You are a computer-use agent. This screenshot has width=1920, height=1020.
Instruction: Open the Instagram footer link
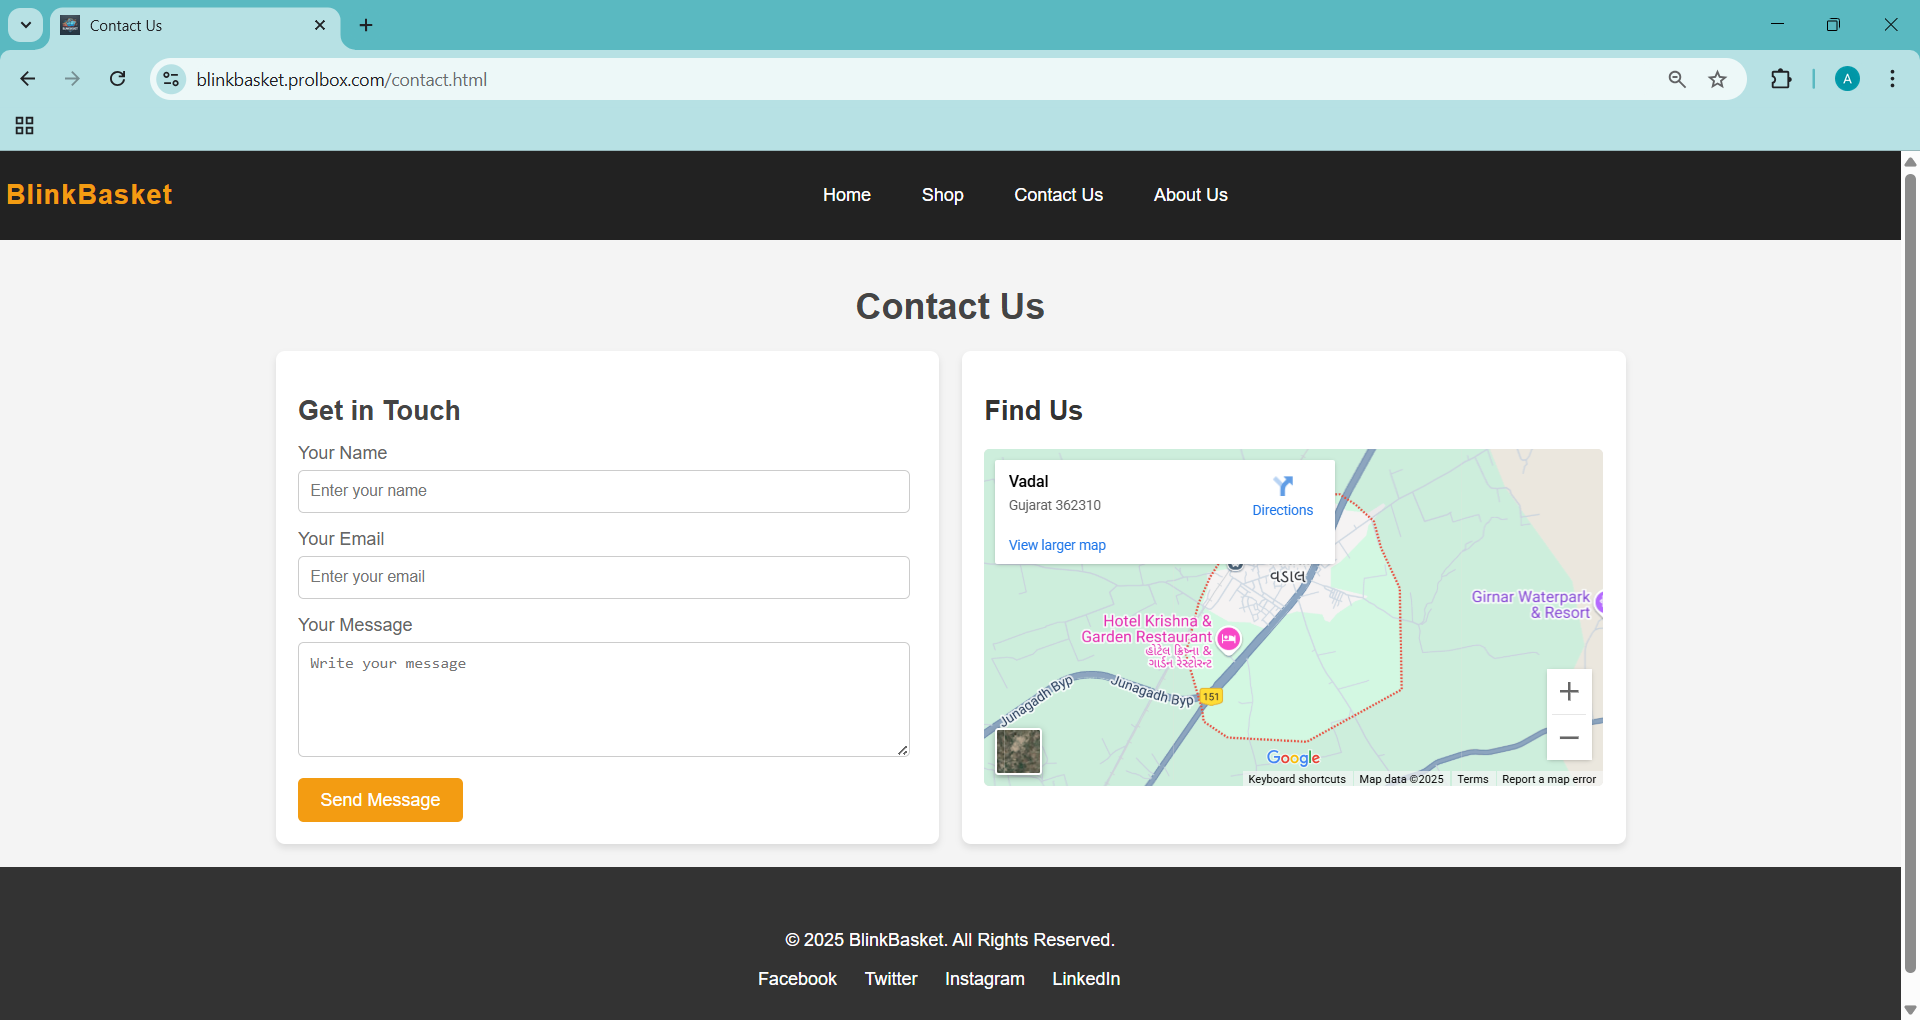coord(984,979)
